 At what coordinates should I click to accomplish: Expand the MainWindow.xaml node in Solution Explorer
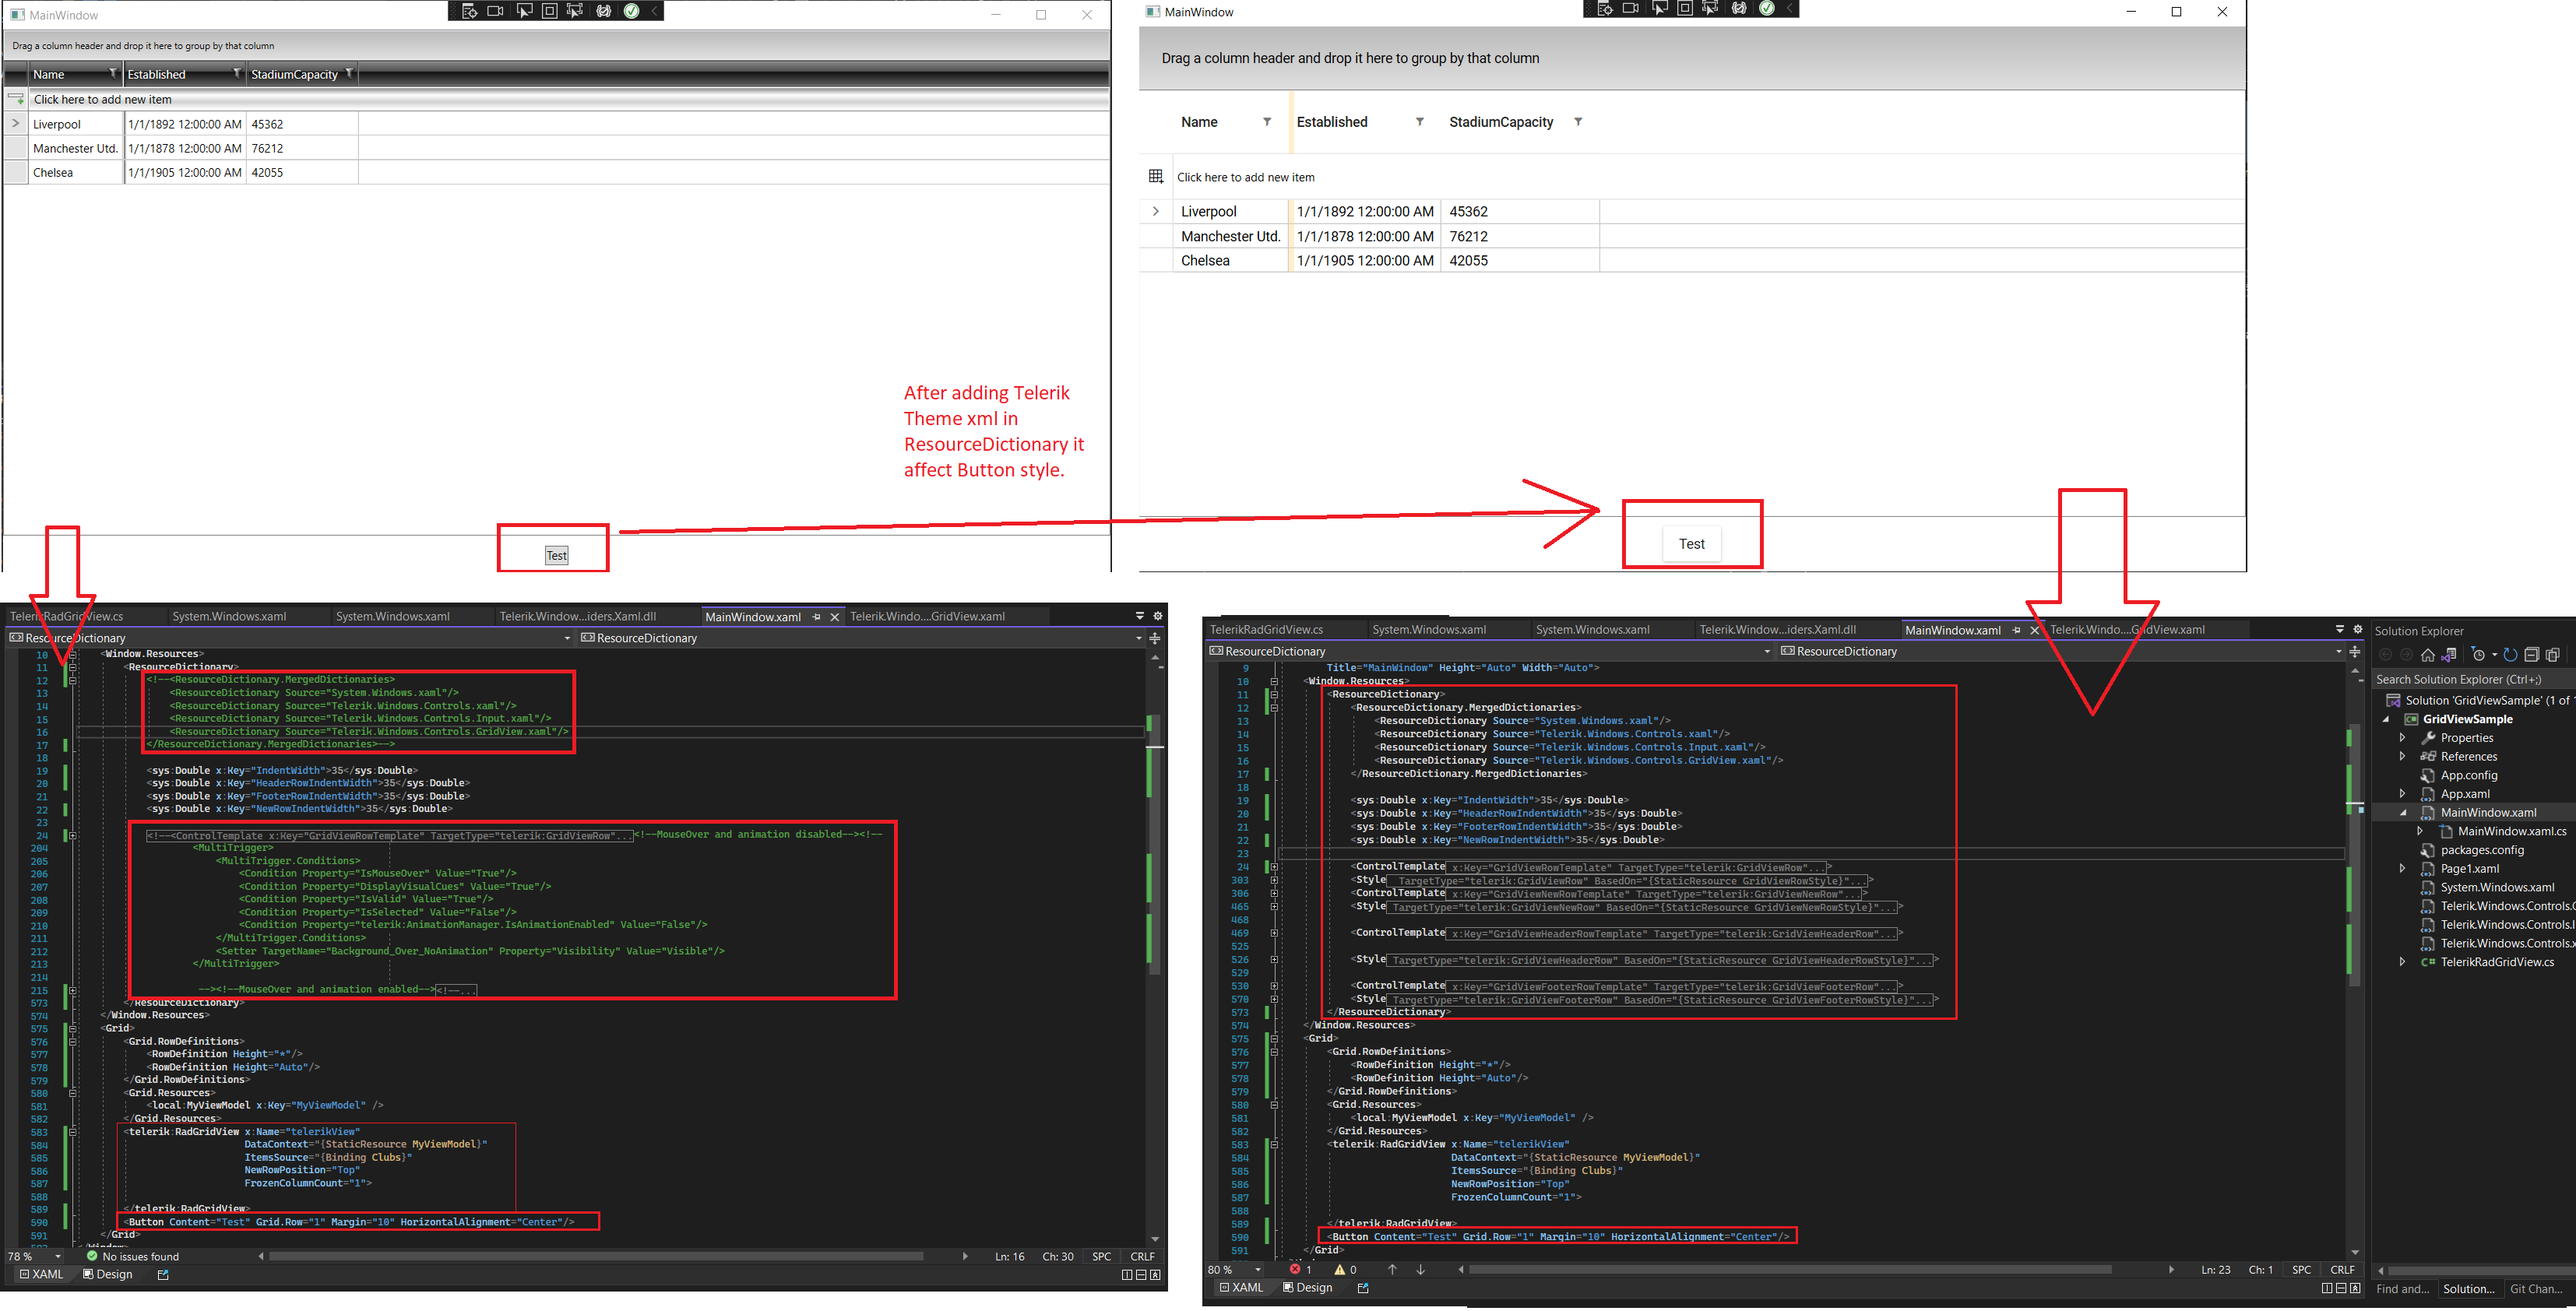pyautogui.click(x=2404, y=812)
